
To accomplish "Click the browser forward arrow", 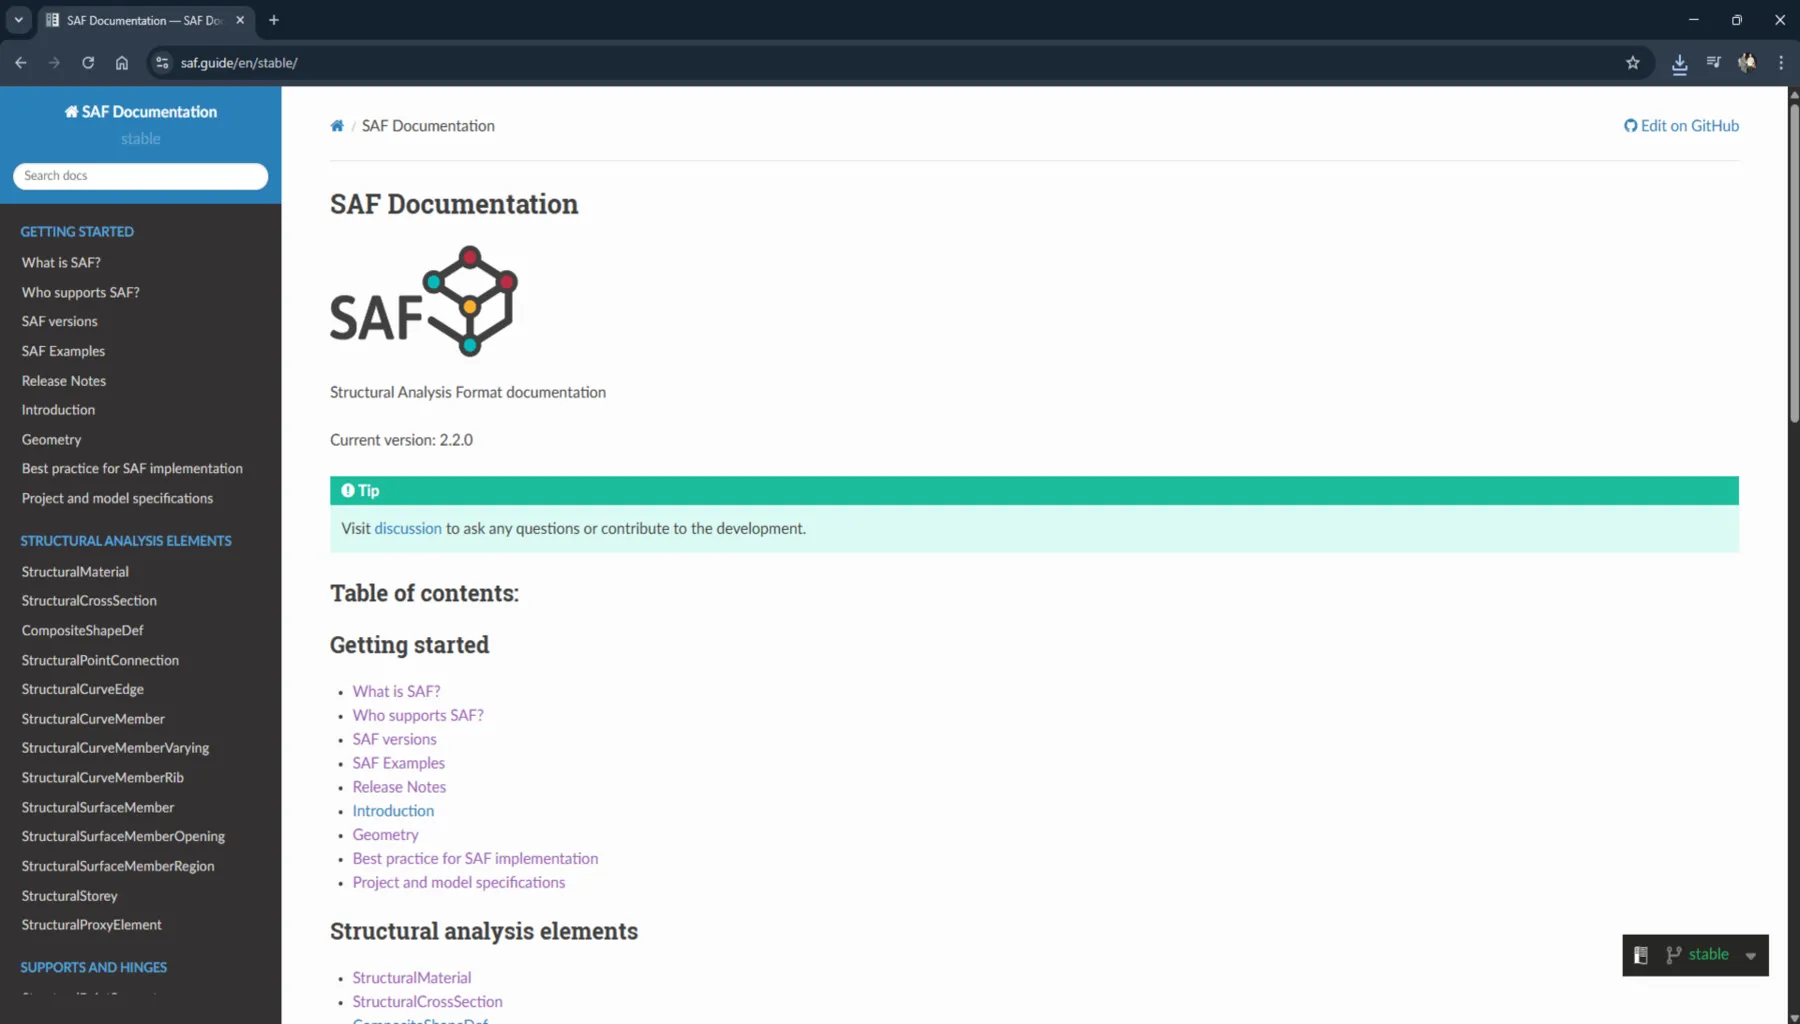I will 54,62.
